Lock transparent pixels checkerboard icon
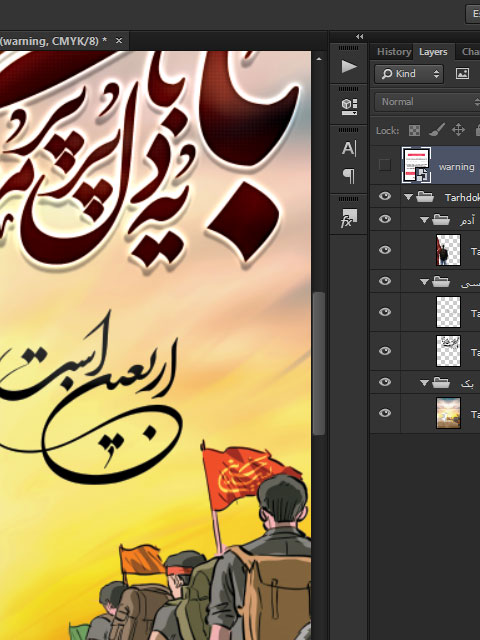The height and width of the screenshot is (640, 480). click(414, 131)
